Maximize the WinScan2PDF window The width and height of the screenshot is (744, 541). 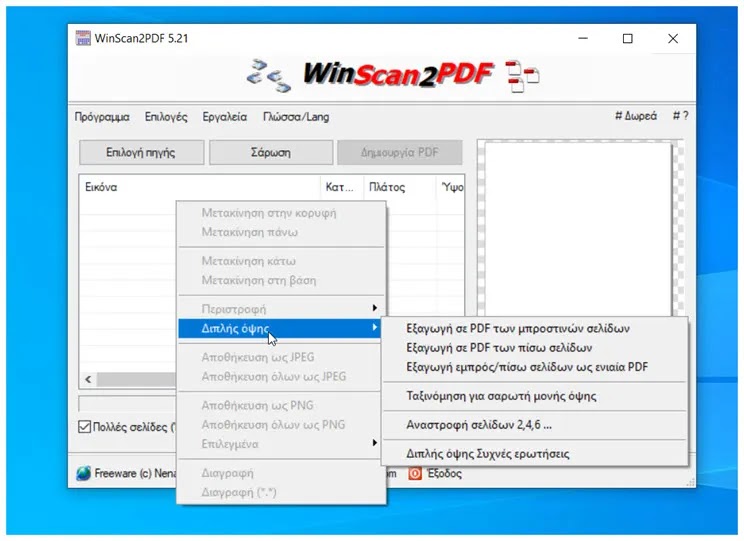coord(628,38)
